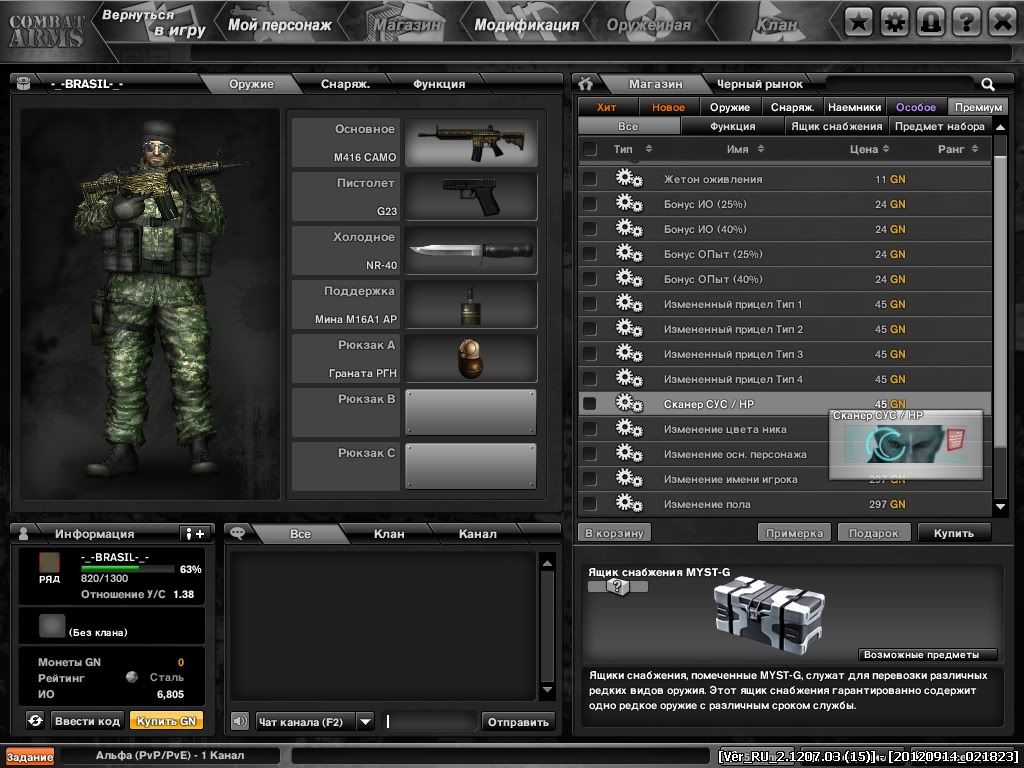The image size is (1024, 768).
Task: Click the search magnifier in the shop panel
Action: [988, 84]
